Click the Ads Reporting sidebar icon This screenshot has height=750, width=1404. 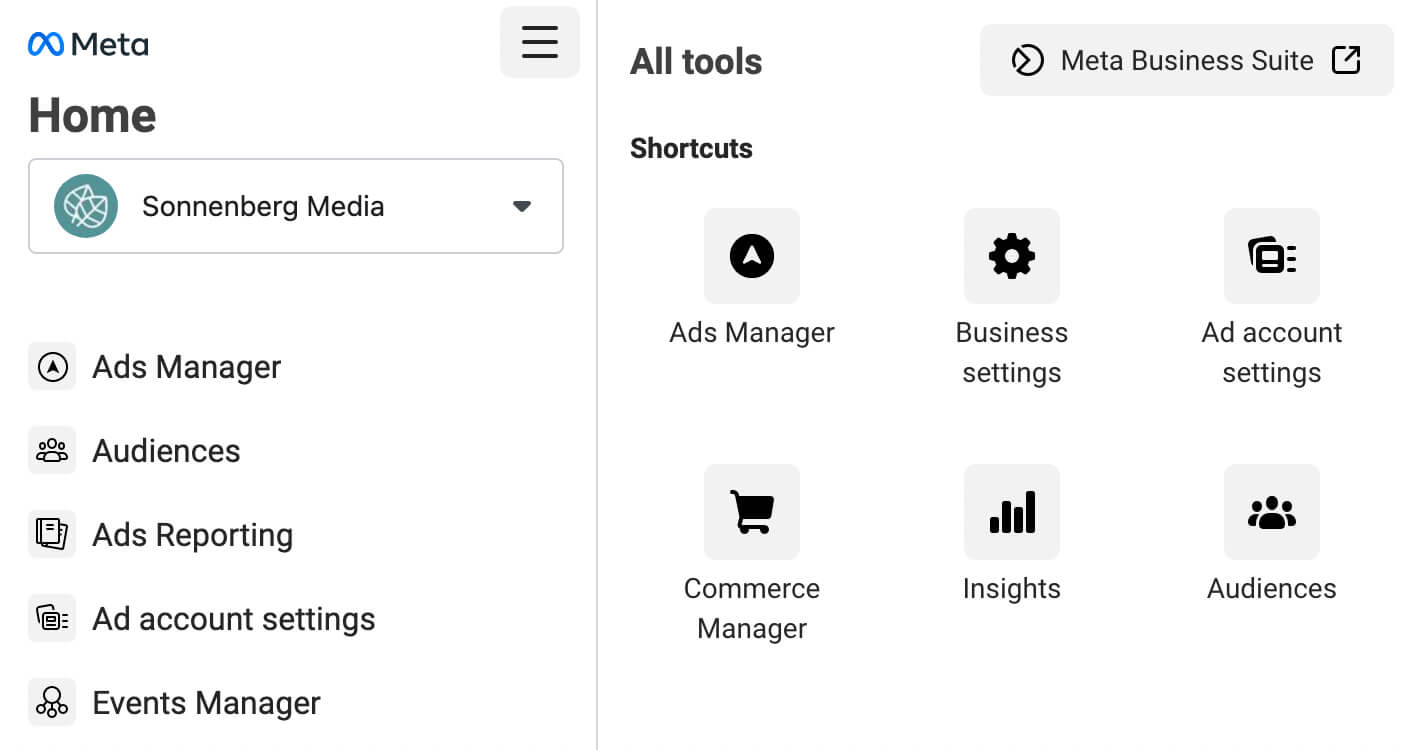pos(52,535)
